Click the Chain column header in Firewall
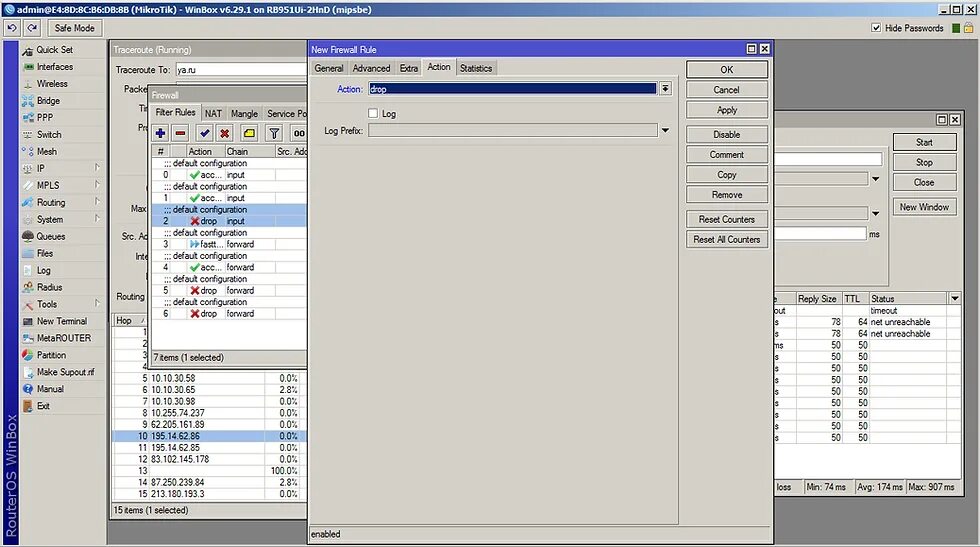This screenshot has height=547, width=980. 250,151
